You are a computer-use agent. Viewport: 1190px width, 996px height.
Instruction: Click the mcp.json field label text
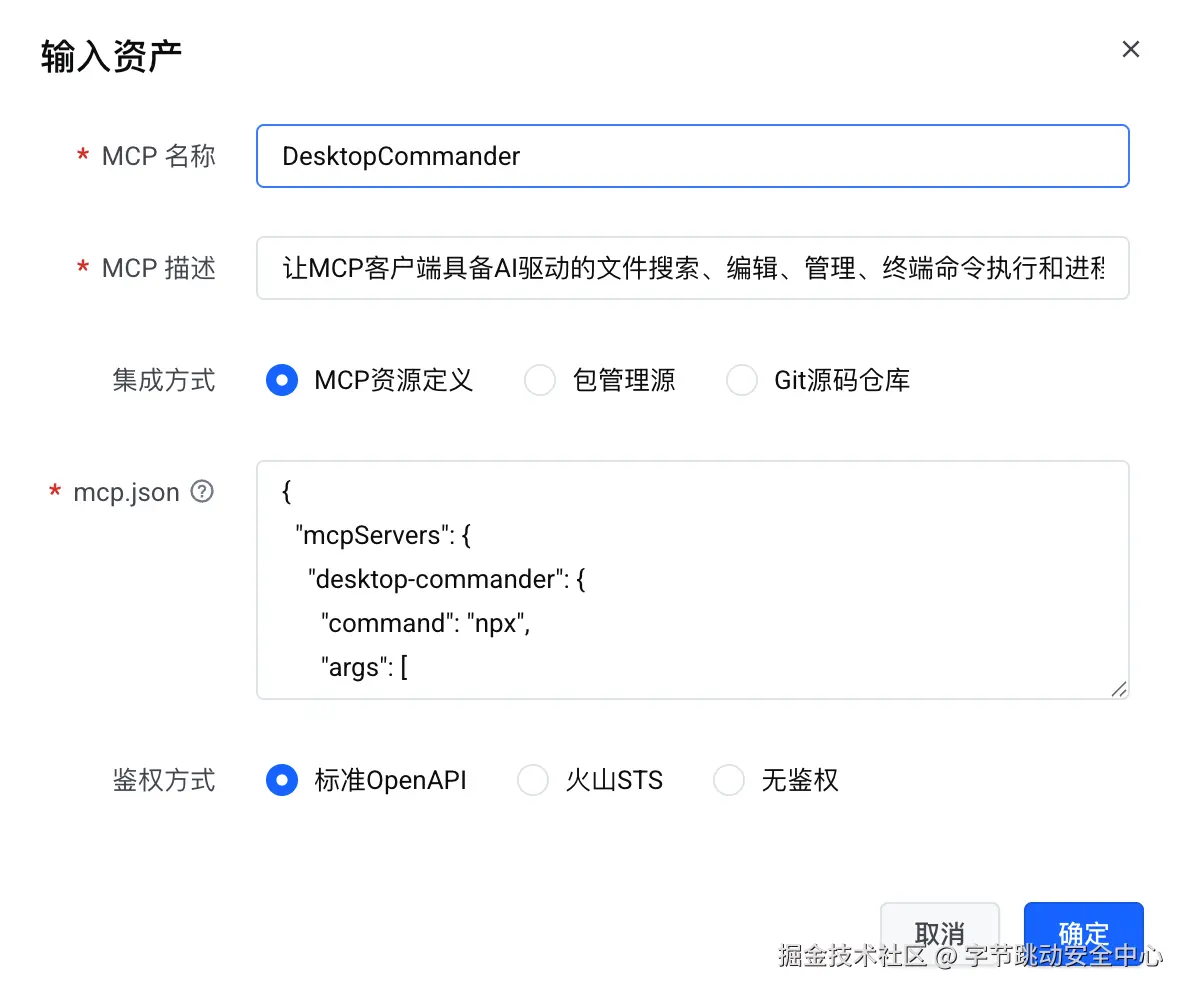pyautogui.click(x=126, y=492)
